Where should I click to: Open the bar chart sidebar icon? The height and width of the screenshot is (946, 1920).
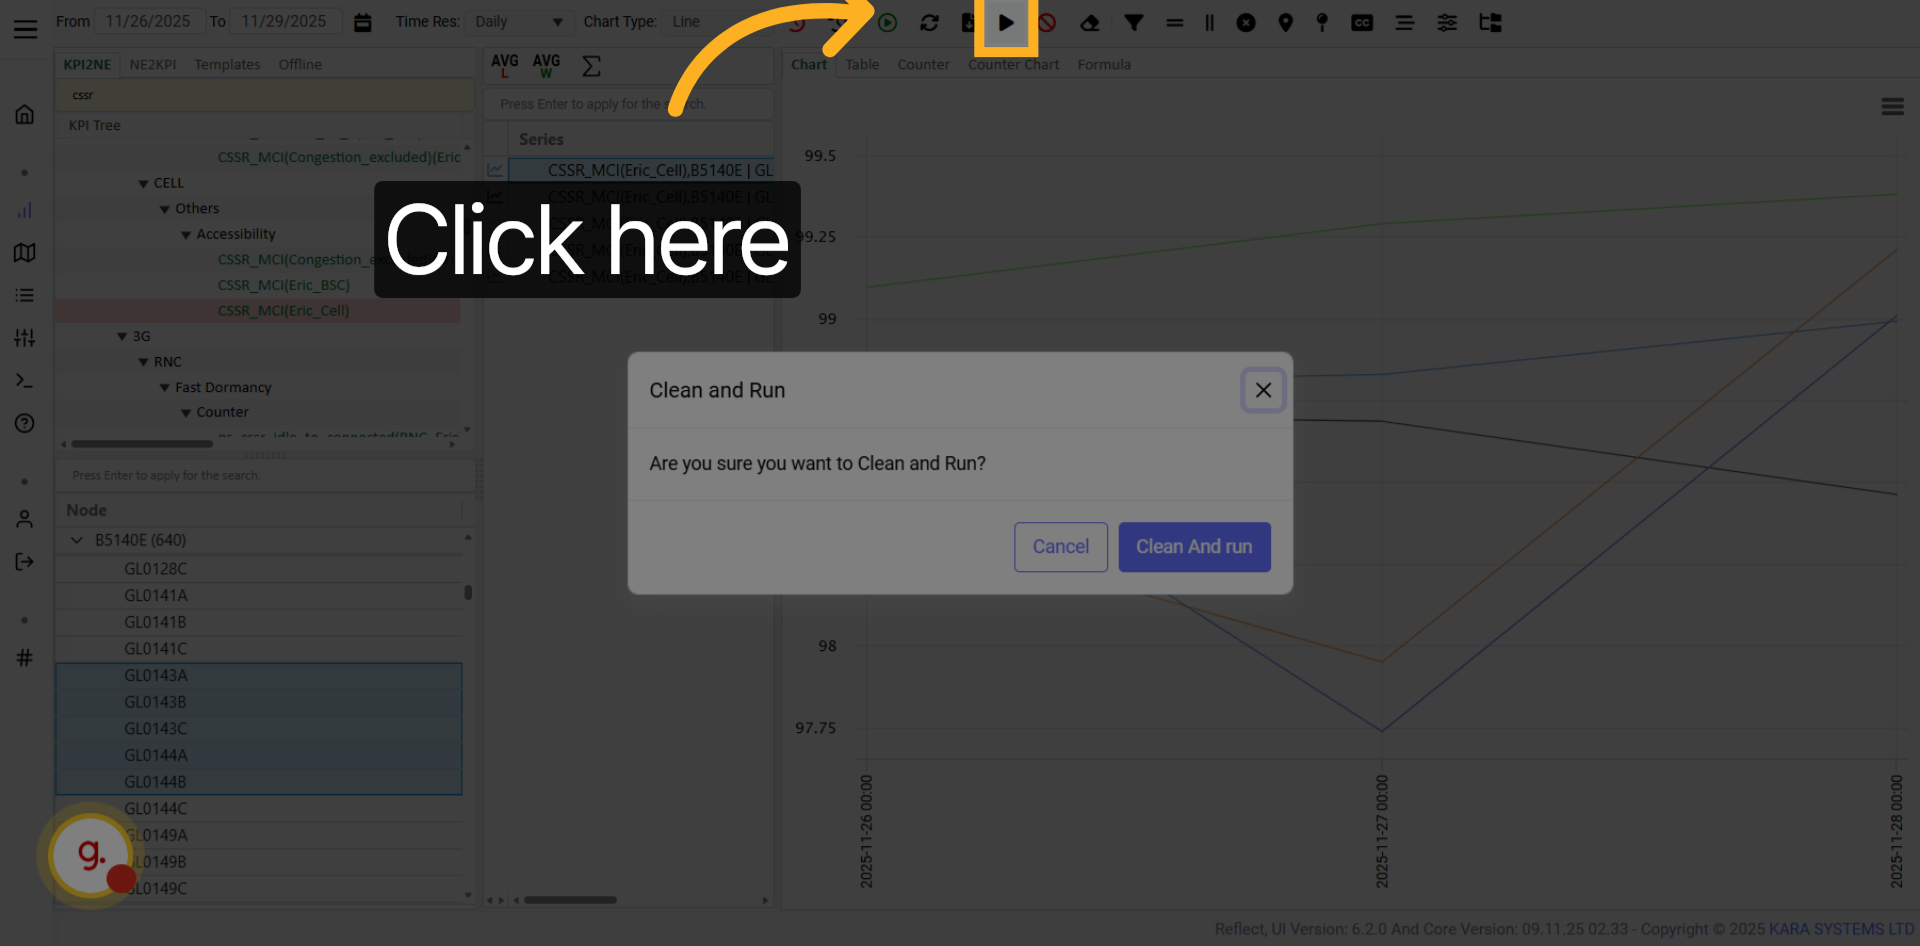coord(25,210)
